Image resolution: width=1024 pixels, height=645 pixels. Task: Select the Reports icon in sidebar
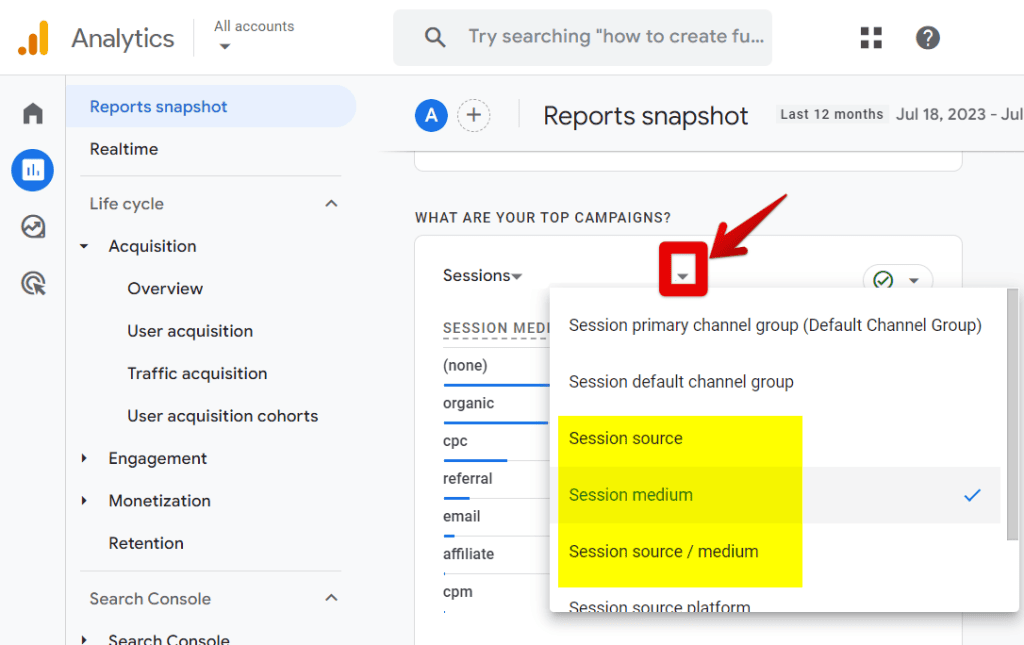coord(32,170)
